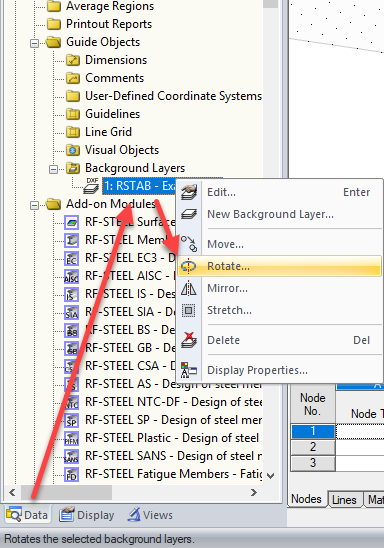Select the Printout Reports tree label
Image resolution: width=384 pixels, height=548 pixels.
[x=109, y=24]
